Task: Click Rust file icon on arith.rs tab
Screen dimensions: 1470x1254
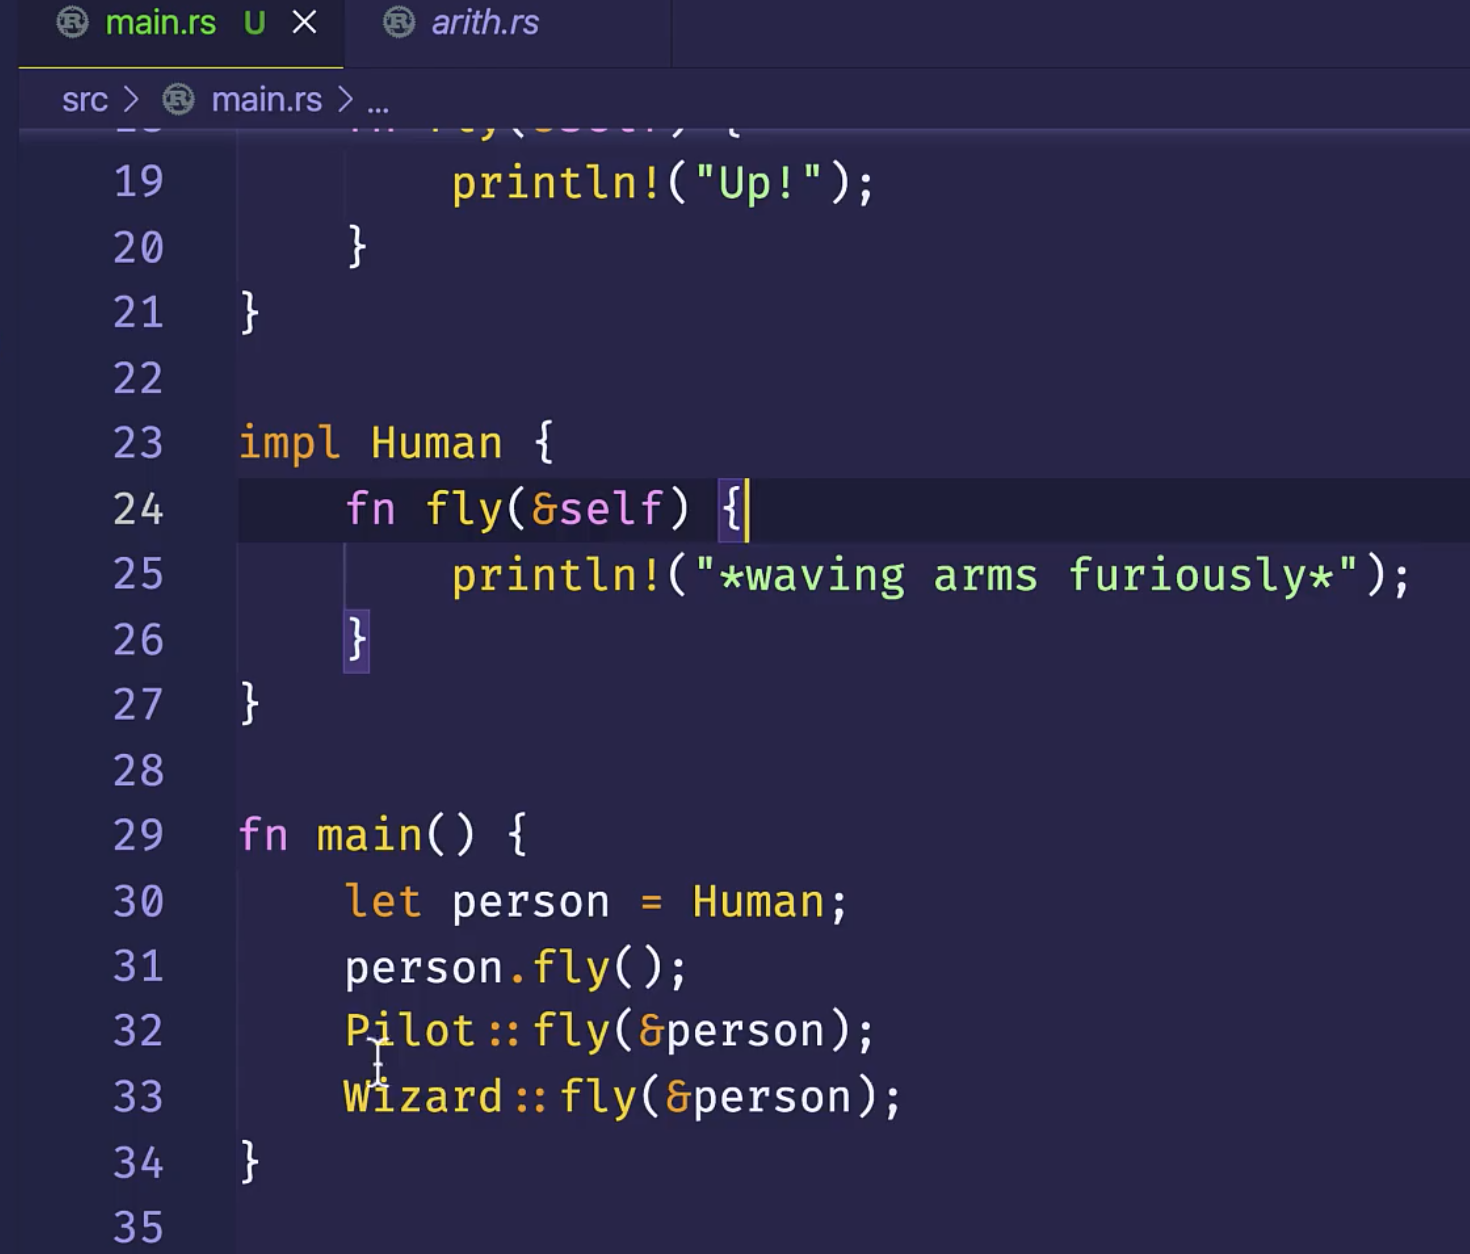Action: 398,23
